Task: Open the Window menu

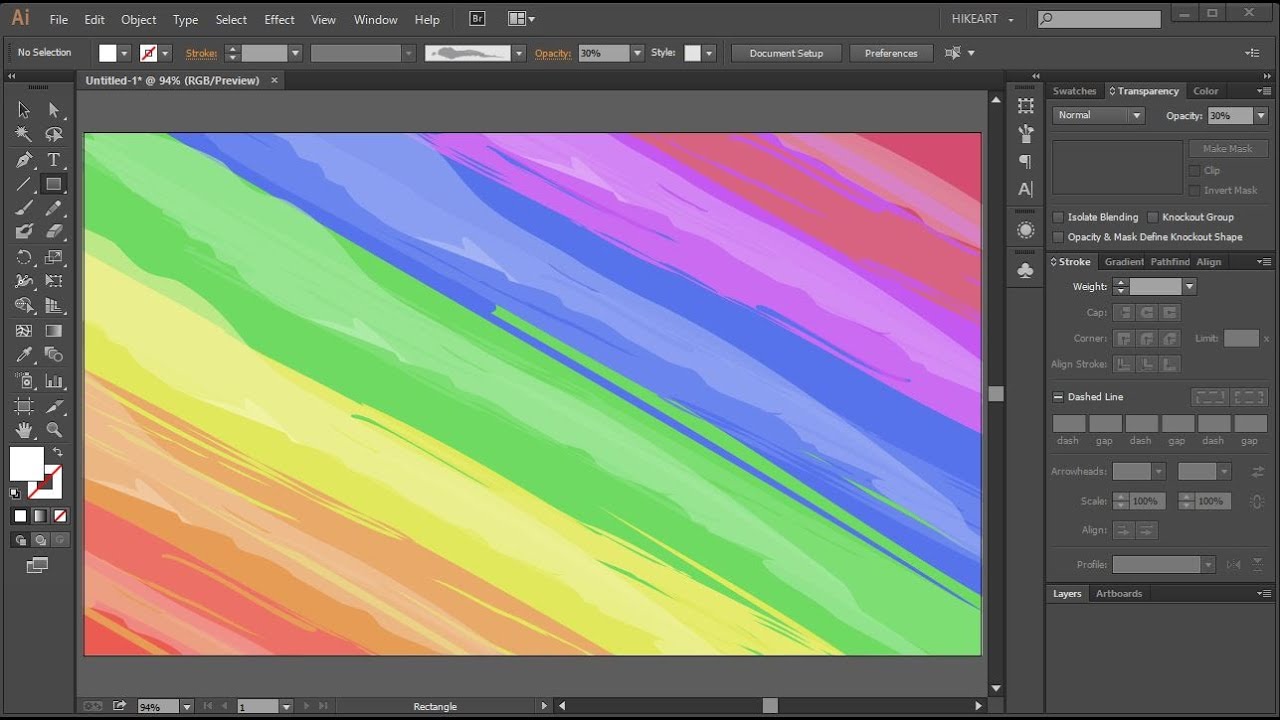Action: pyautogui.click(x=375, y=19)
